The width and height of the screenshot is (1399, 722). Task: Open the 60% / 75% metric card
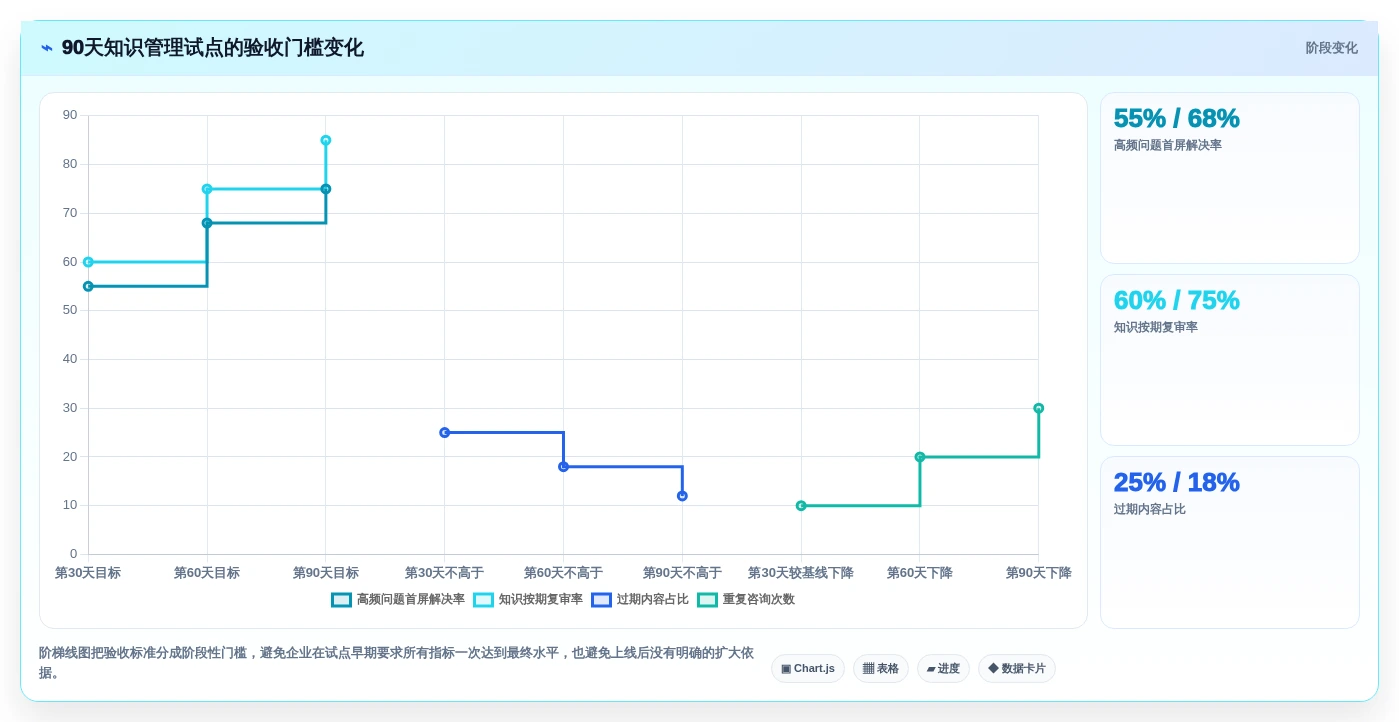coord(1229,360)
